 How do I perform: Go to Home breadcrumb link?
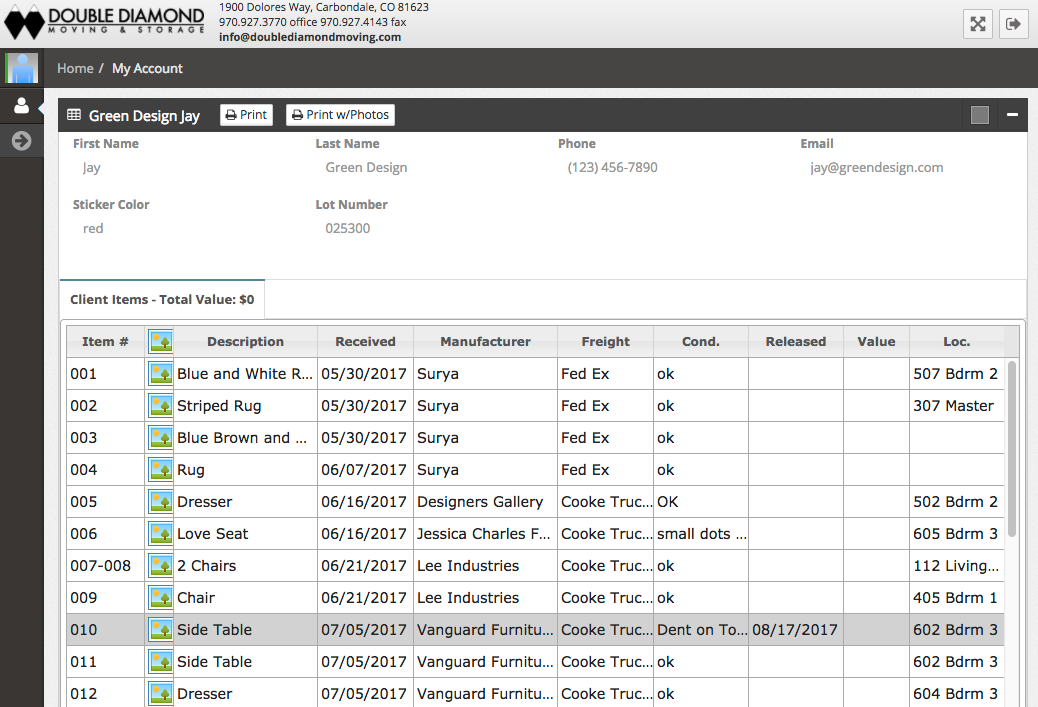point(75,68)
